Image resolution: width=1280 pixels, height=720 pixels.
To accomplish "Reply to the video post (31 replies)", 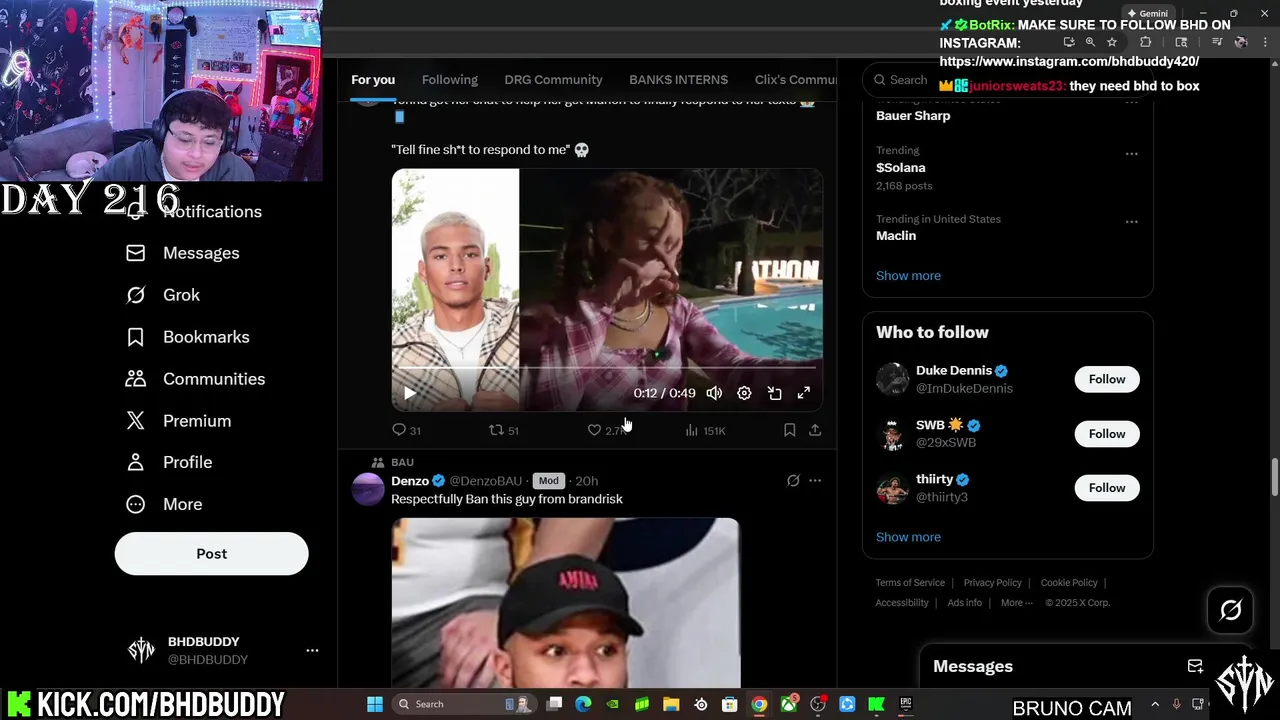I will click(406, 430).
